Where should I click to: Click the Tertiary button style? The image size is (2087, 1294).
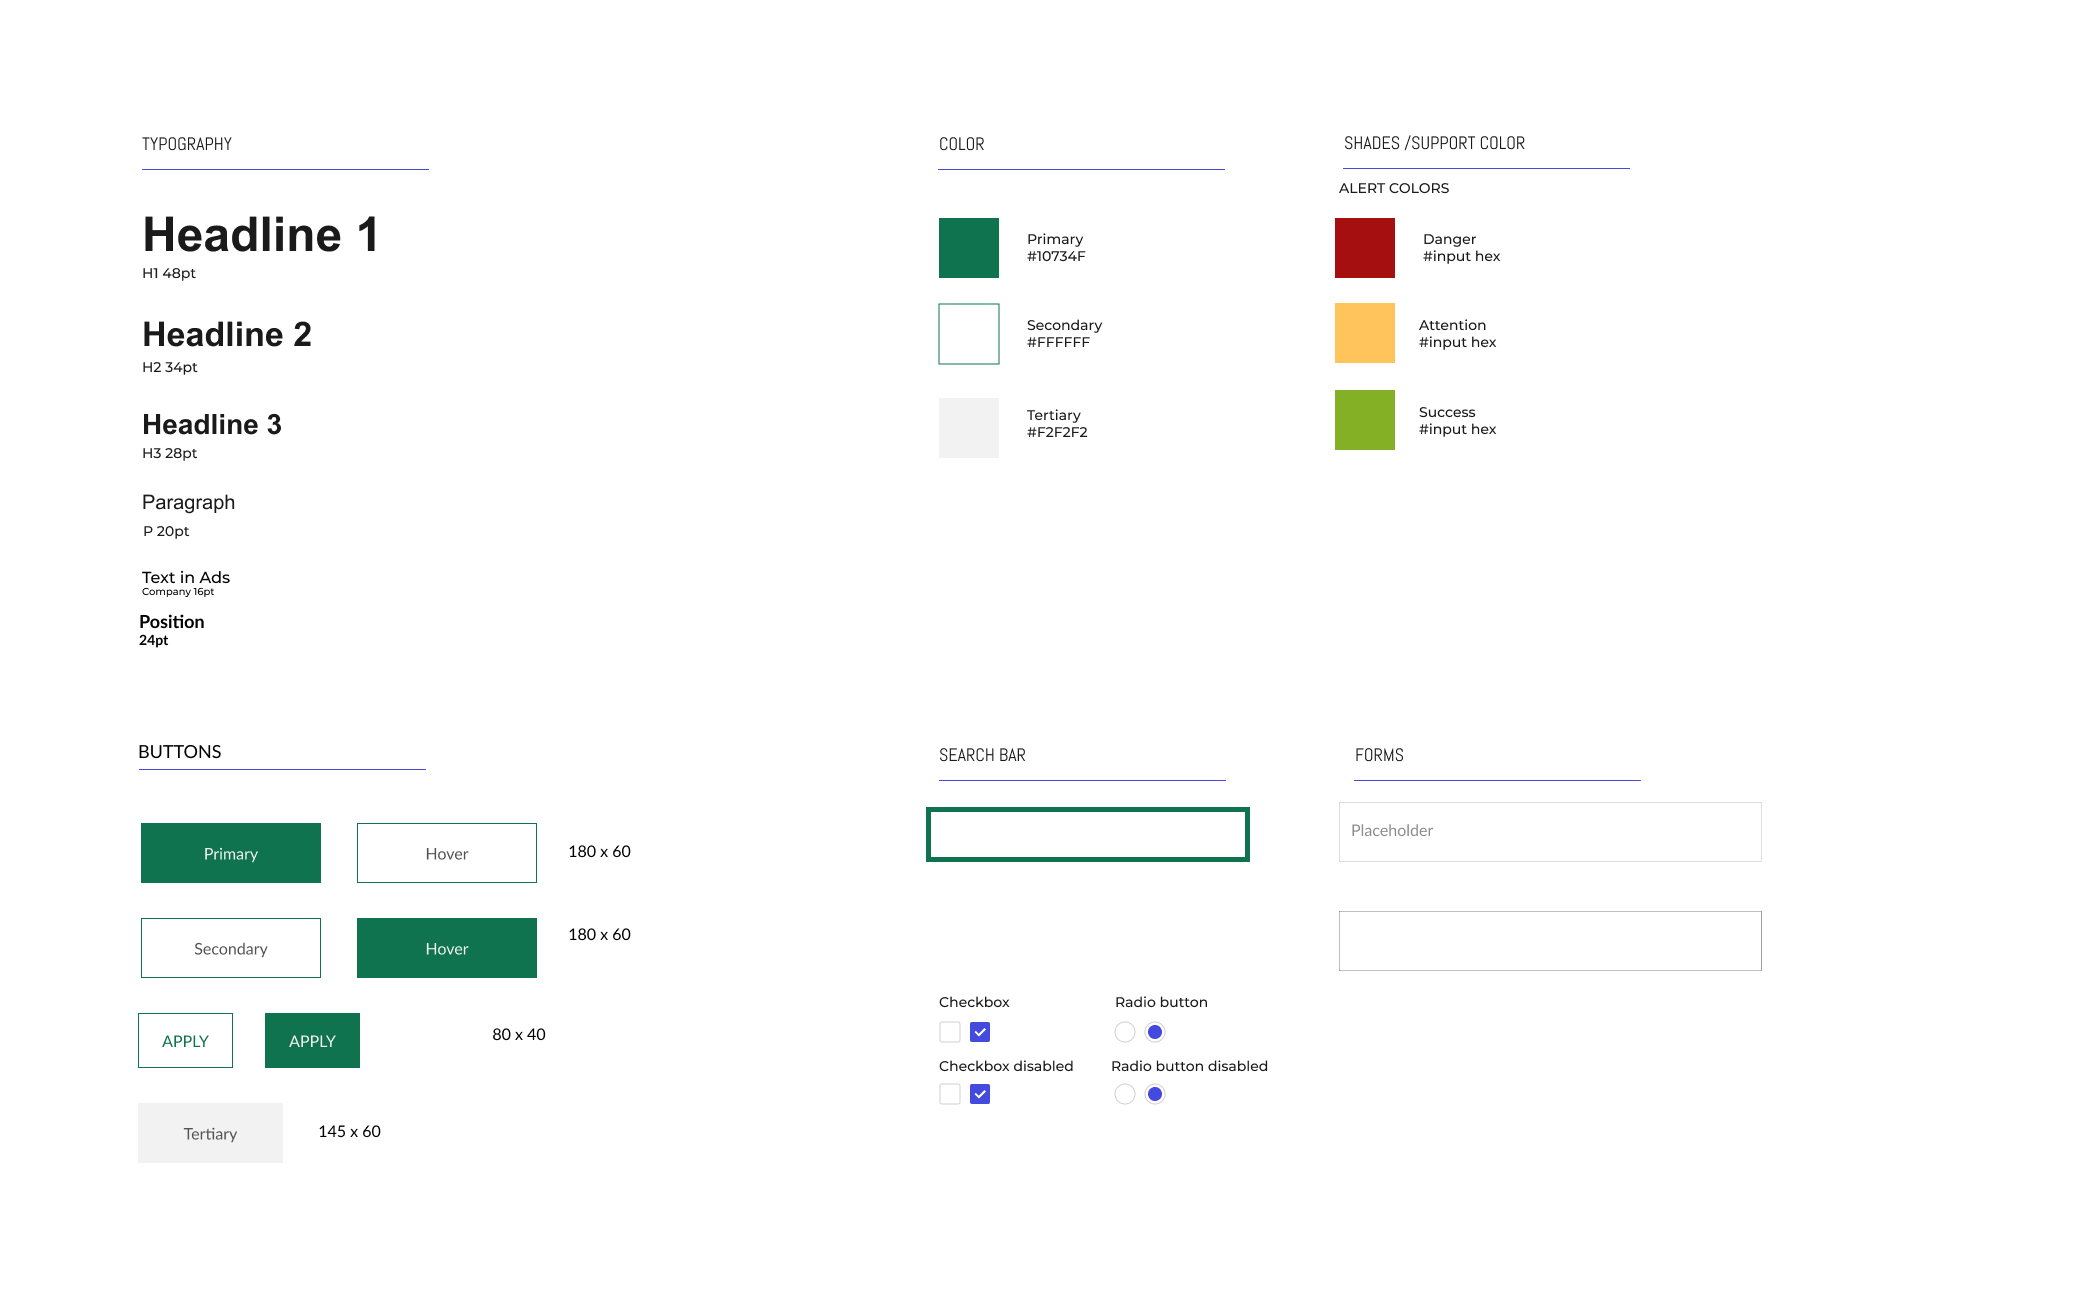[212, 1132]
